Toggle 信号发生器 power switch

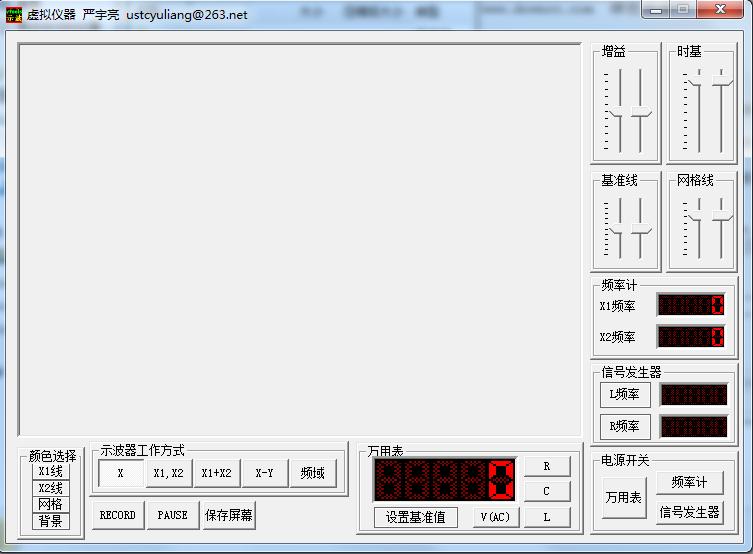690,512
